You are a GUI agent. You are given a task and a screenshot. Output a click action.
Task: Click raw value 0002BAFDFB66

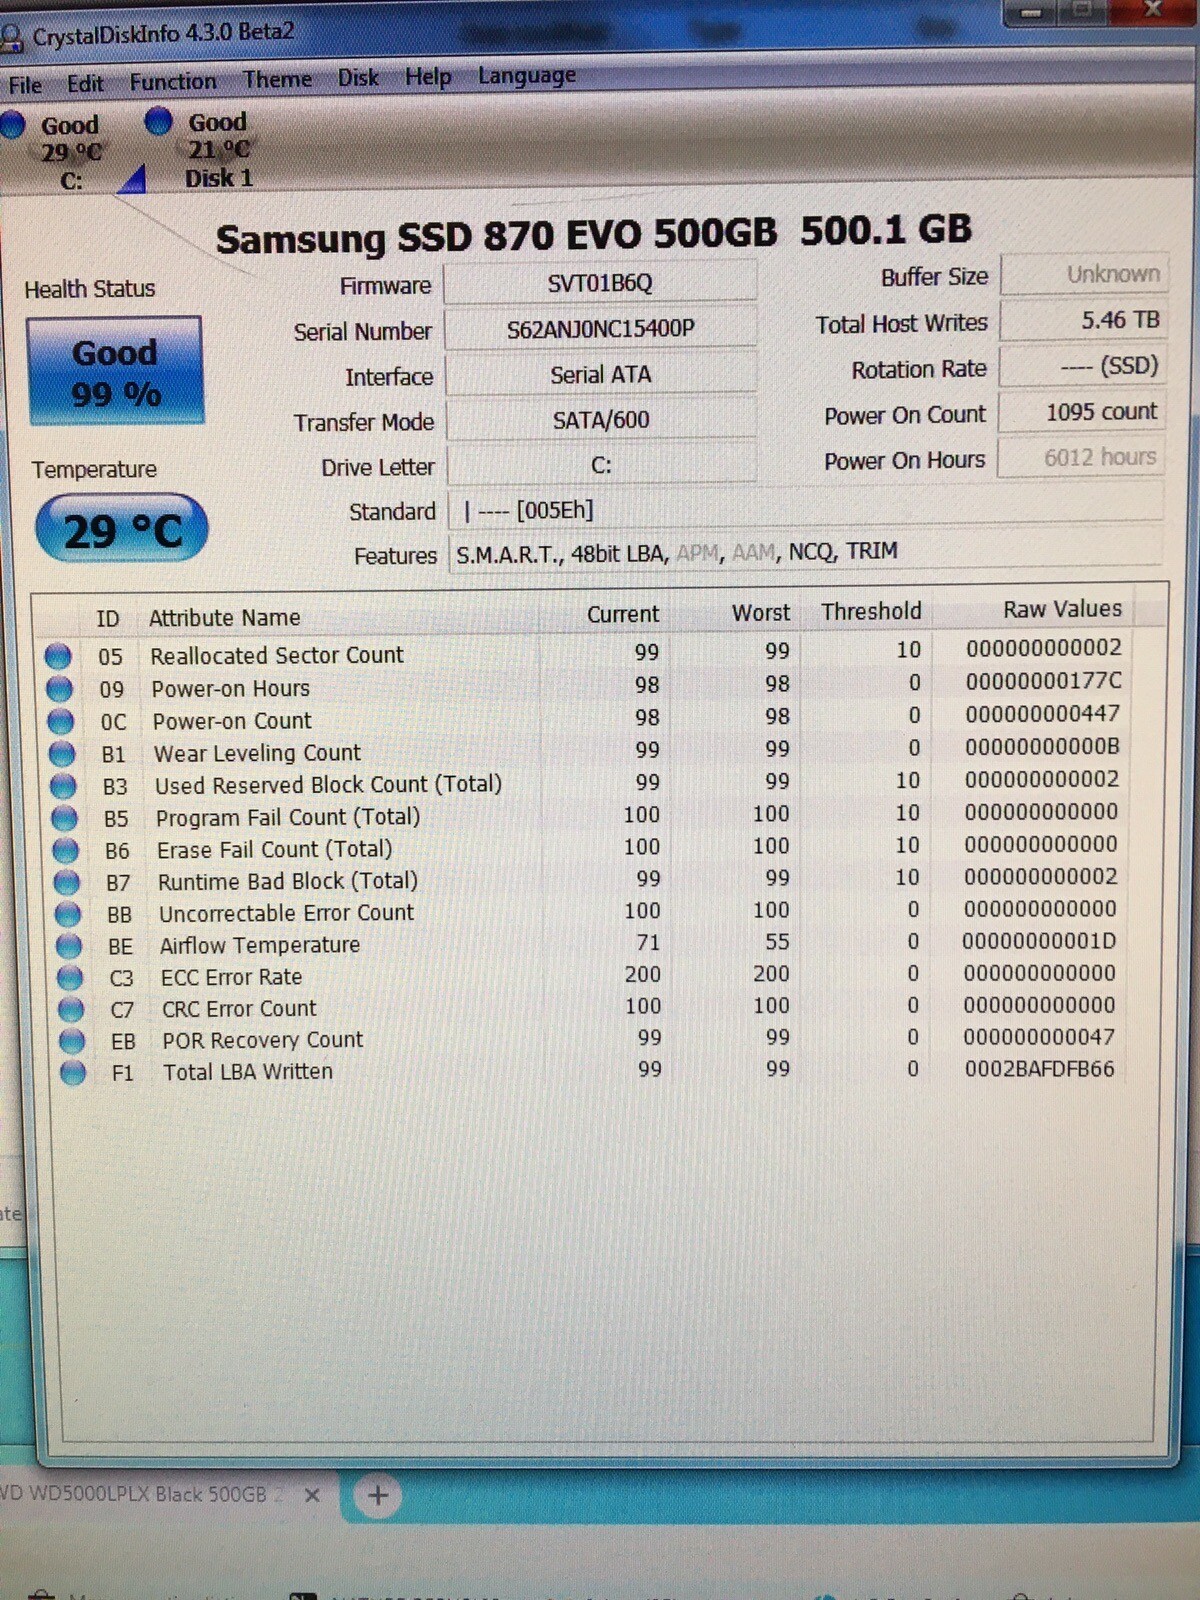click(1039, 1069)
